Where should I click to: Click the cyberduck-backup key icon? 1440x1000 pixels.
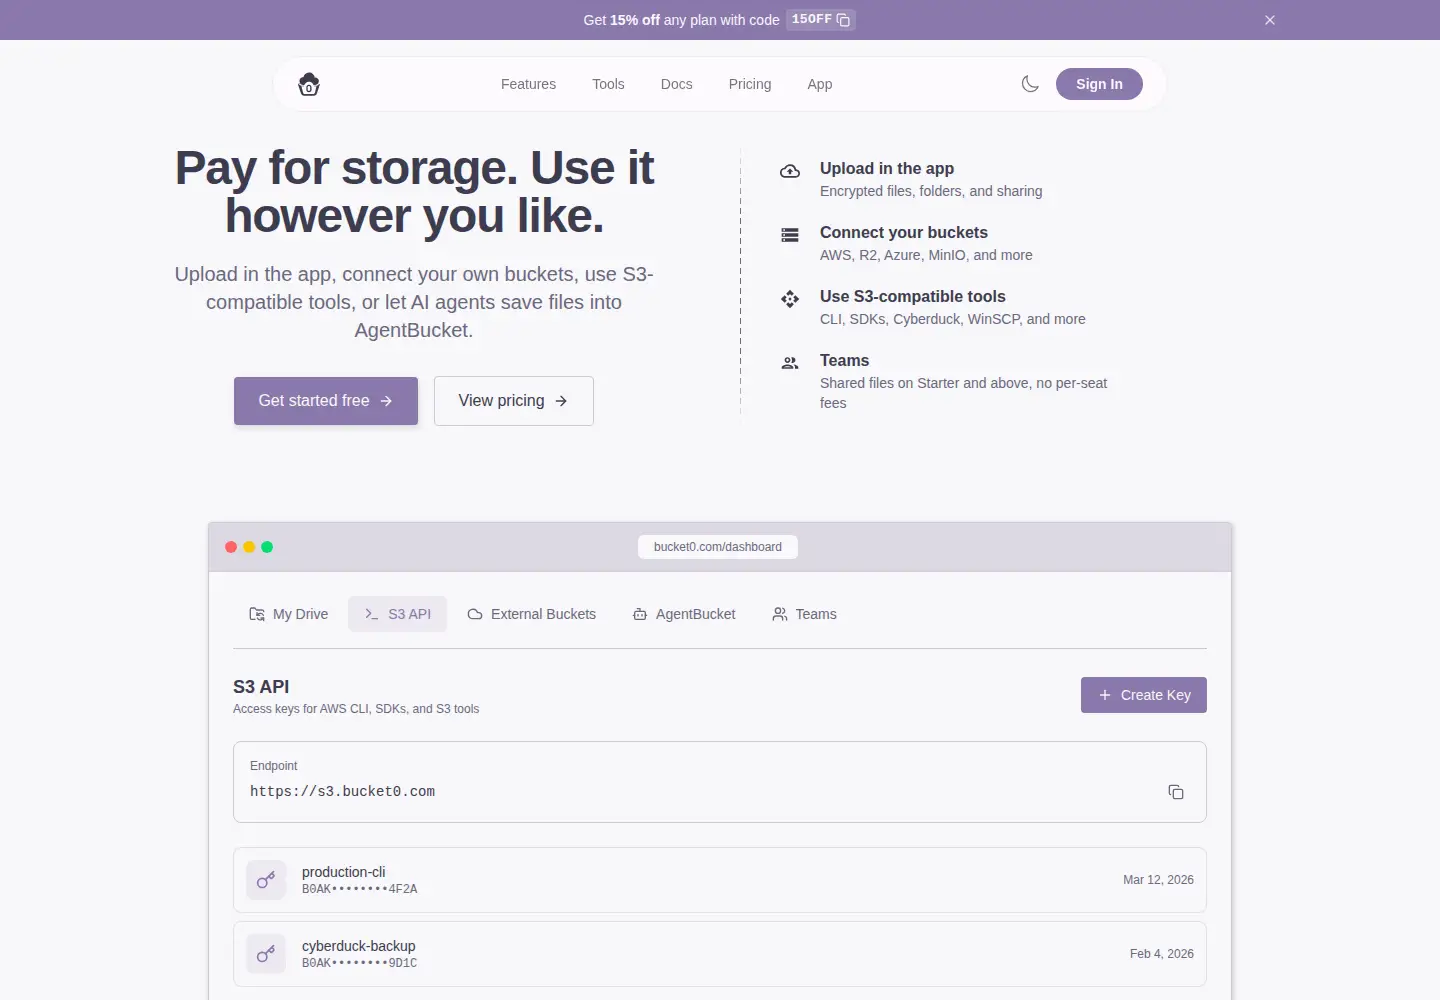point(266,954)
